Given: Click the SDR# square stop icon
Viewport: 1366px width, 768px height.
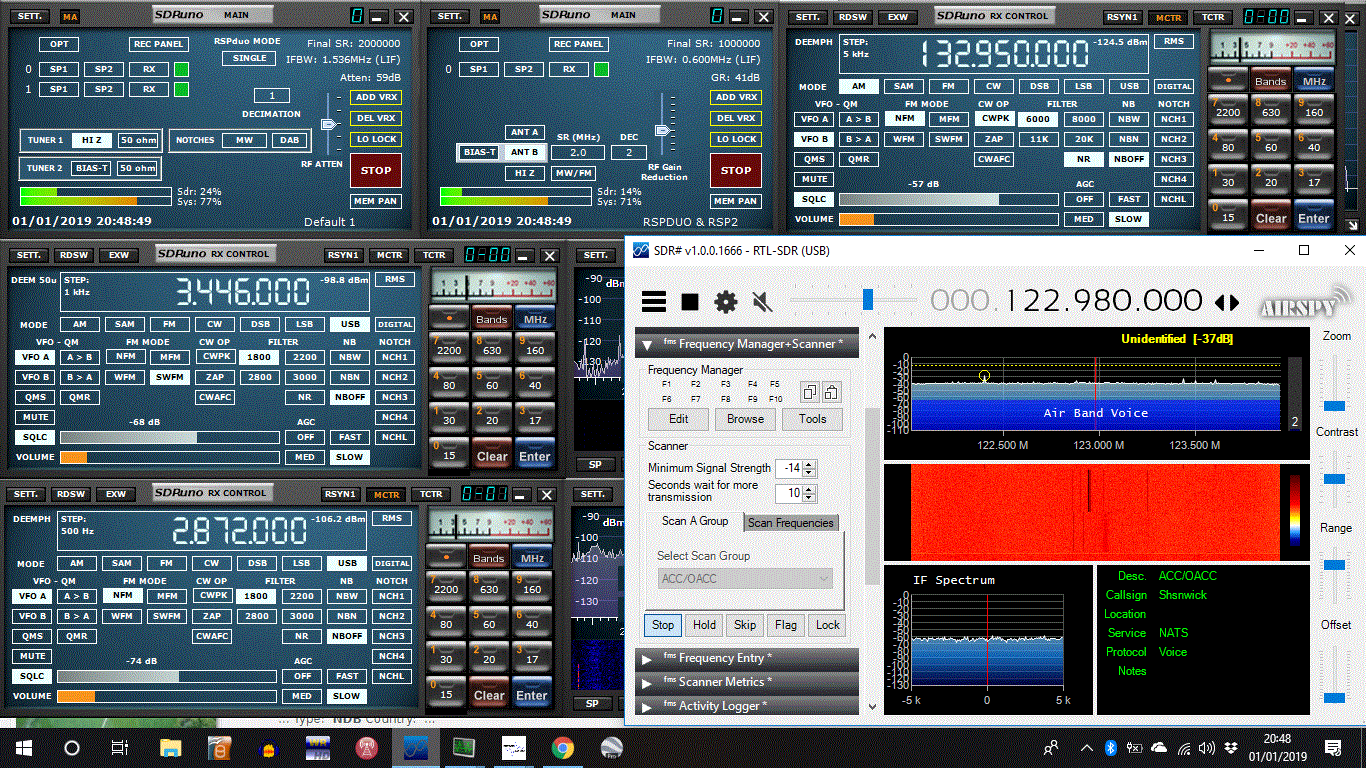Looking at the screenshot, I should tap(690, 301).
